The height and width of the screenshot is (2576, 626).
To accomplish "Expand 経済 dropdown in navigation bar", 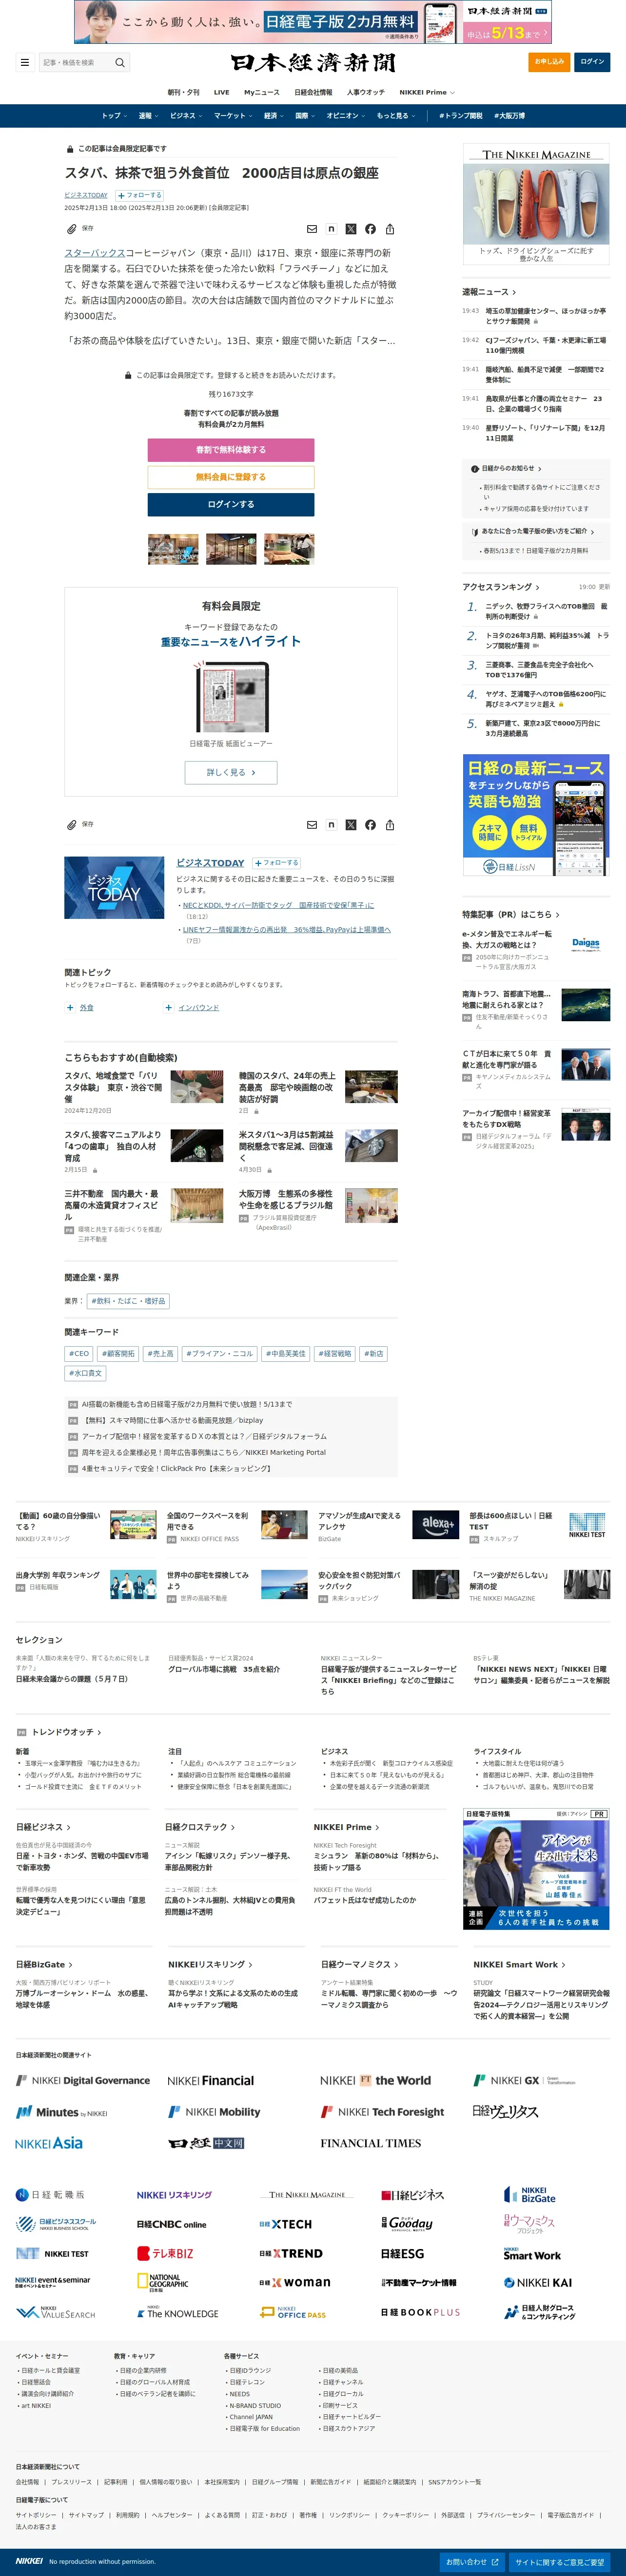I will 273,116.
